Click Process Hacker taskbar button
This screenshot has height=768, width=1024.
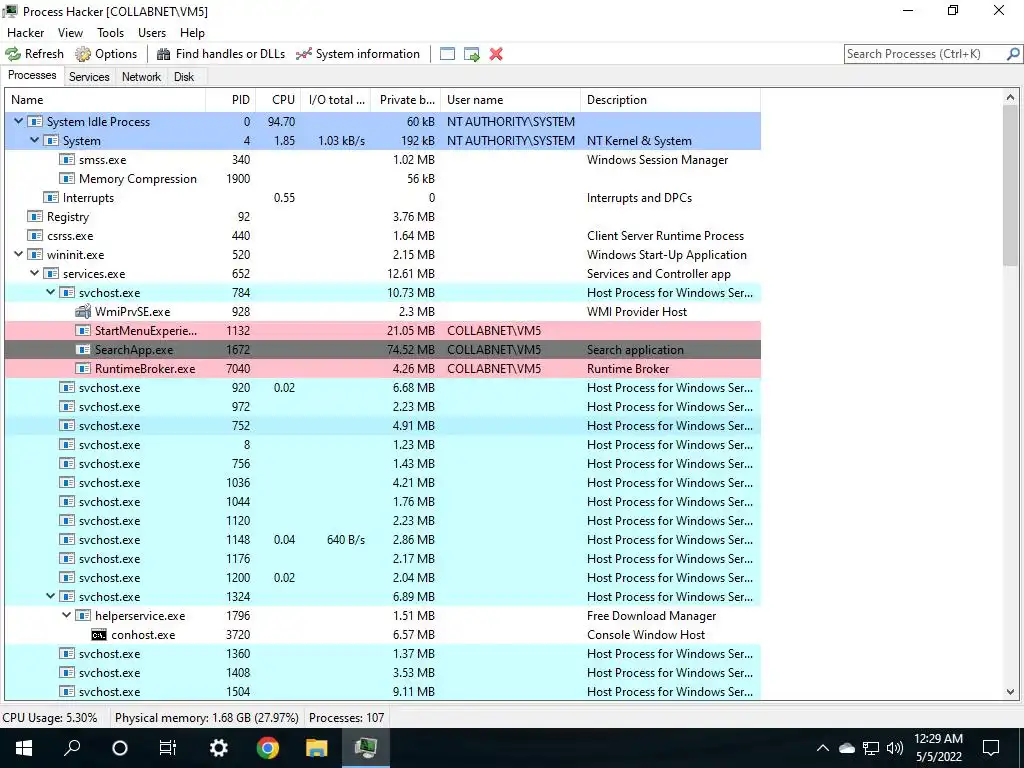click(x=366, y=748)
